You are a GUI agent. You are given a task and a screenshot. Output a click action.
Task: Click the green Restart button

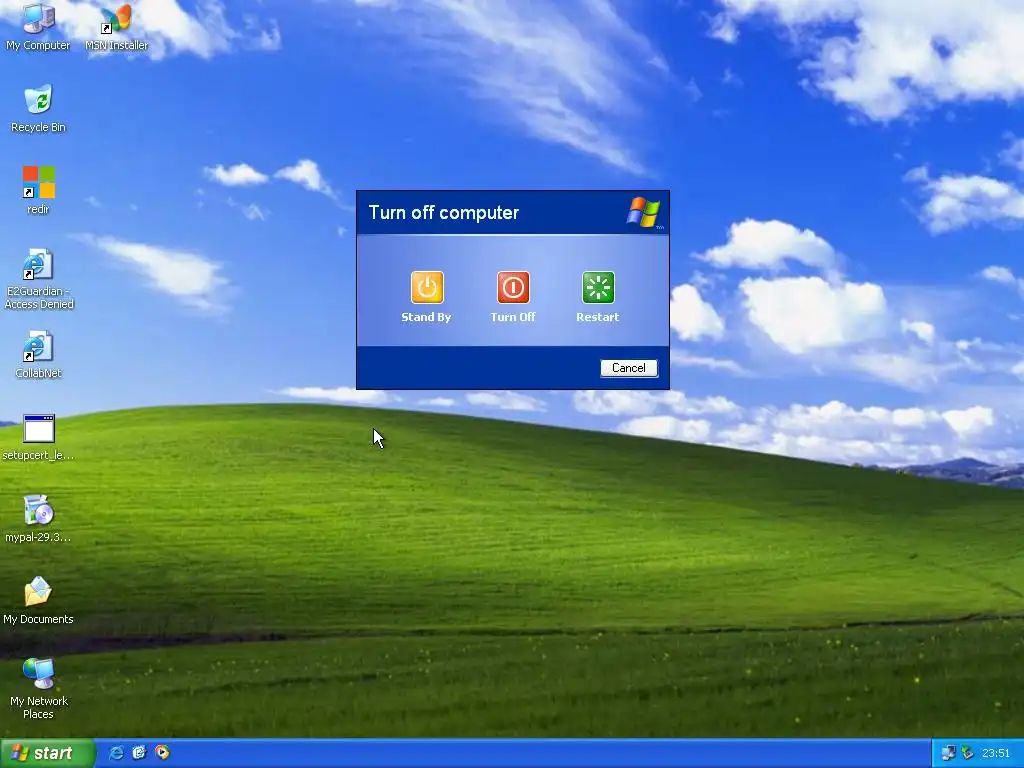pyautogui.click(x=598, y=288)
